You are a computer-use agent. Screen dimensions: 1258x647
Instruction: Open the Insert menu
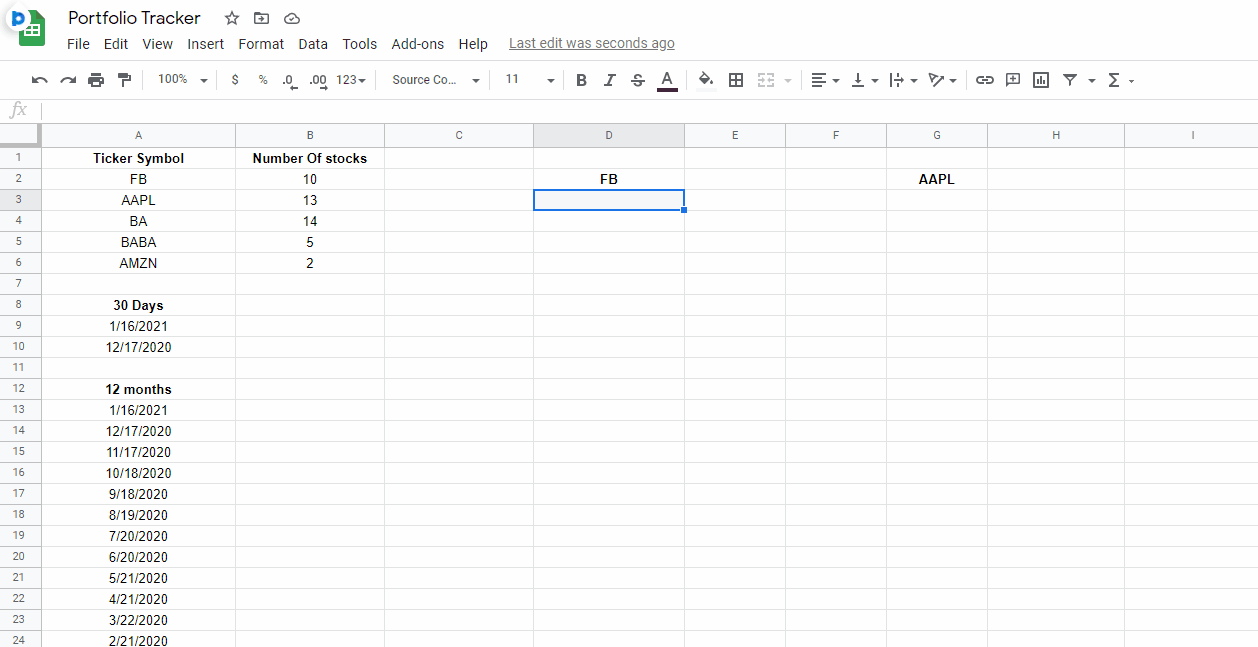[206, 44]
